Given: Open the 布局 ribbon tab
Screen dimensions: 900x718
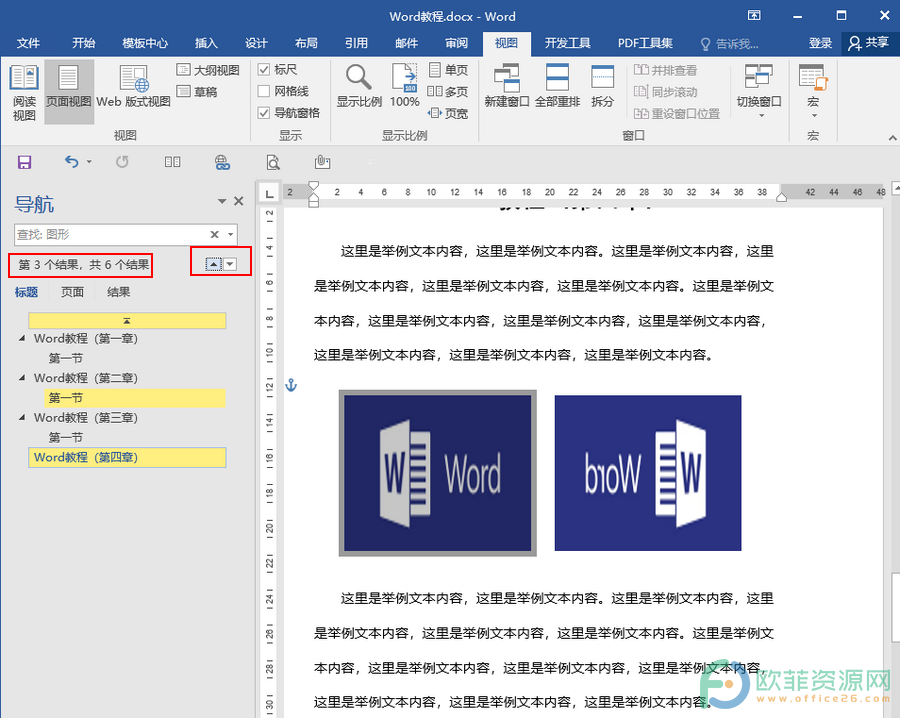Looking at the screenshot, I should (306, 43).
